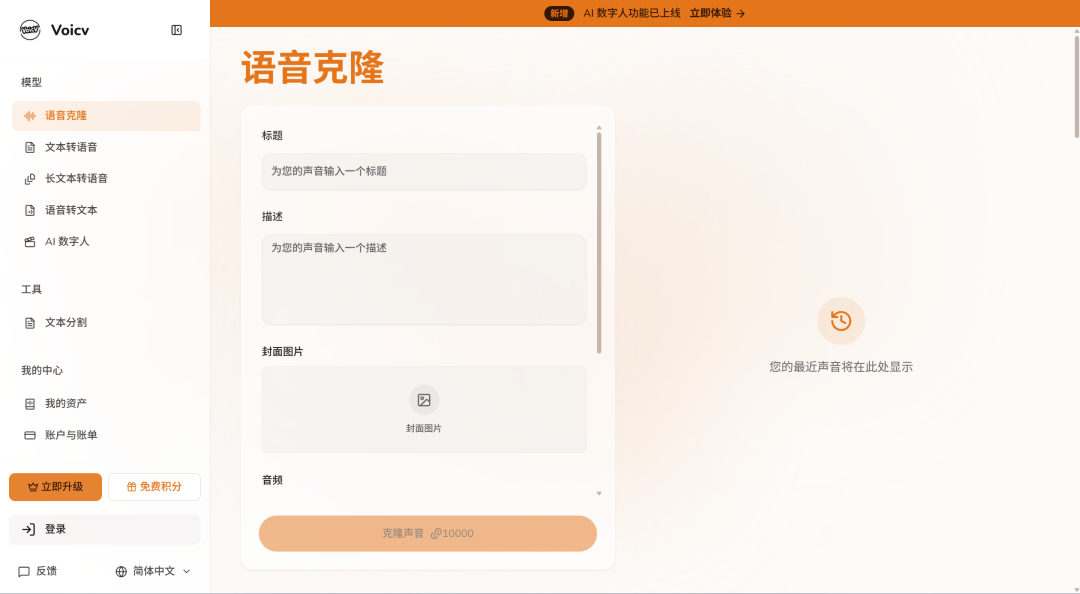This screenshot has width=1080, height=594.
Task: Focus the 标题 title input field
Action: (424, 171)
